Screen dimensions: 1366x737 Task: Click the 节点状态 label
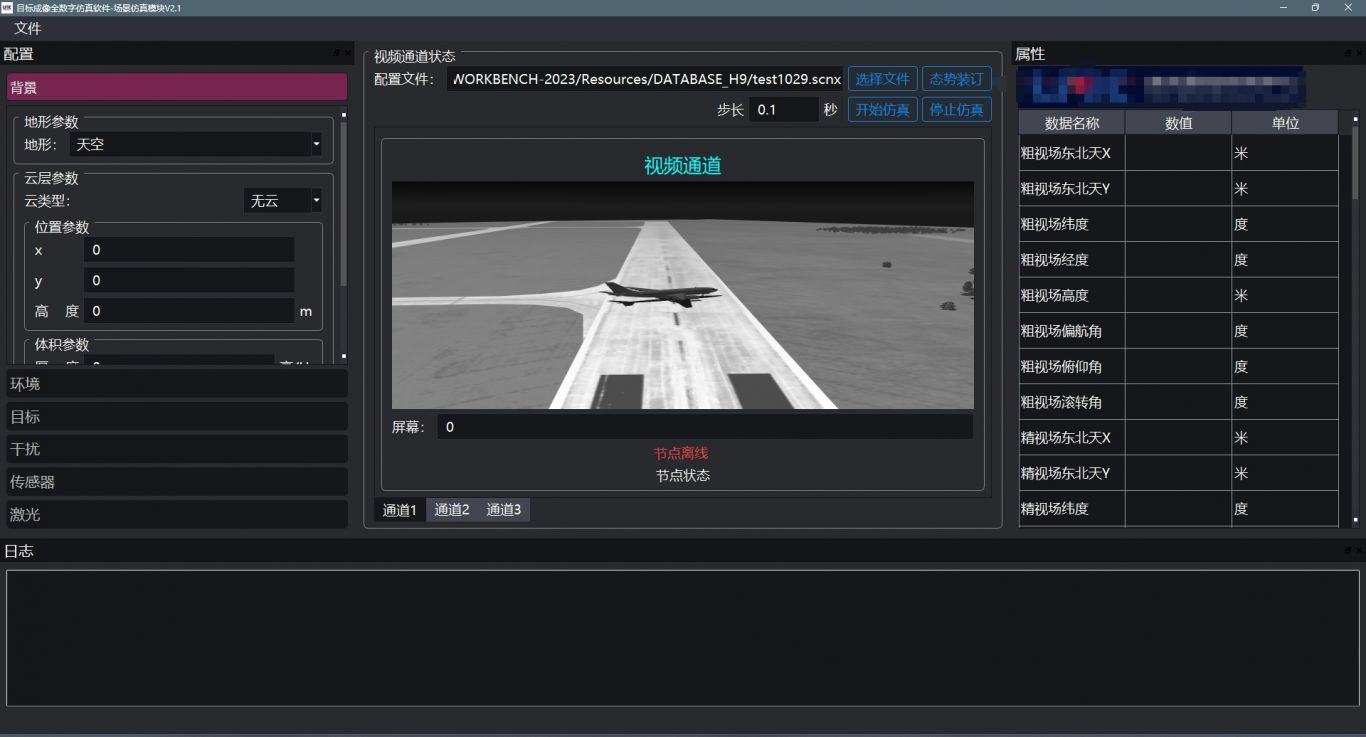[683, 475]
